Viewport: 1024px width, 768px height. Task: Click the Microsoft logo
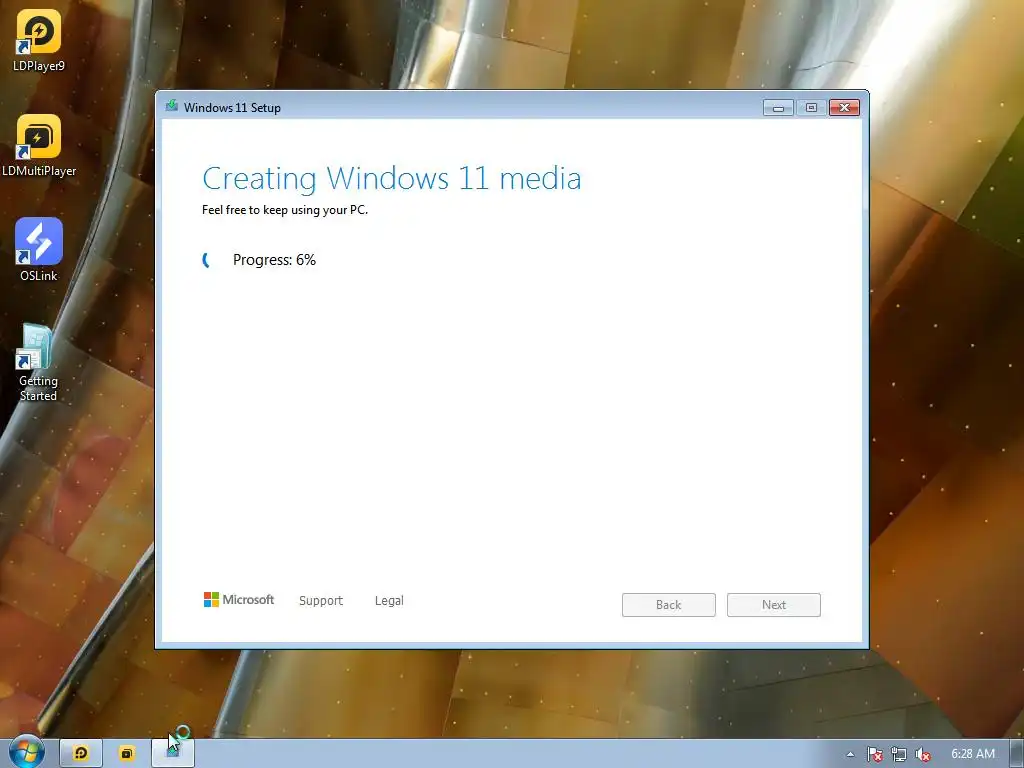point(239,600)
